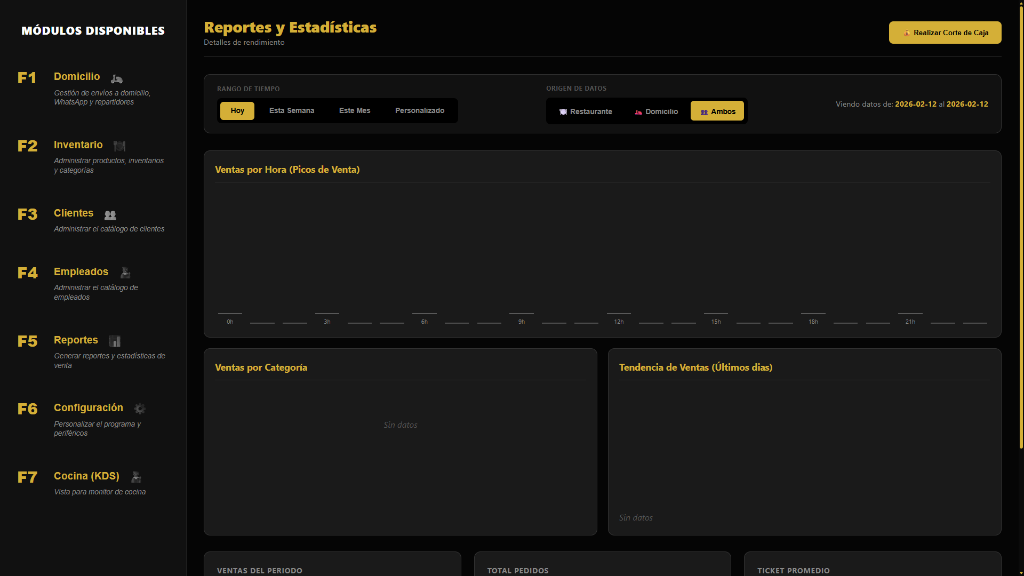
Task: Click the Domicilio delivery scooter icon
Action: (117, 78)
